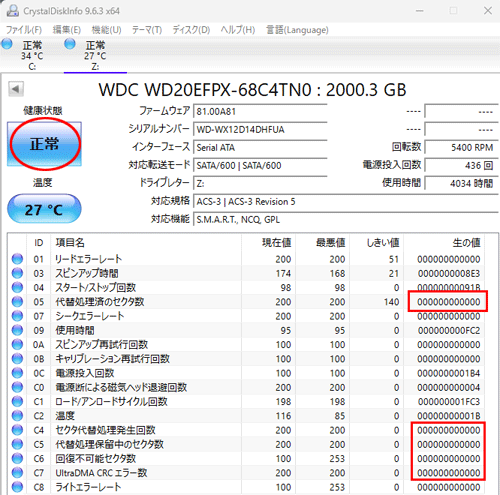Open the 機能(U) menu
Screen dimensions: 500x495
pos(106,30)
